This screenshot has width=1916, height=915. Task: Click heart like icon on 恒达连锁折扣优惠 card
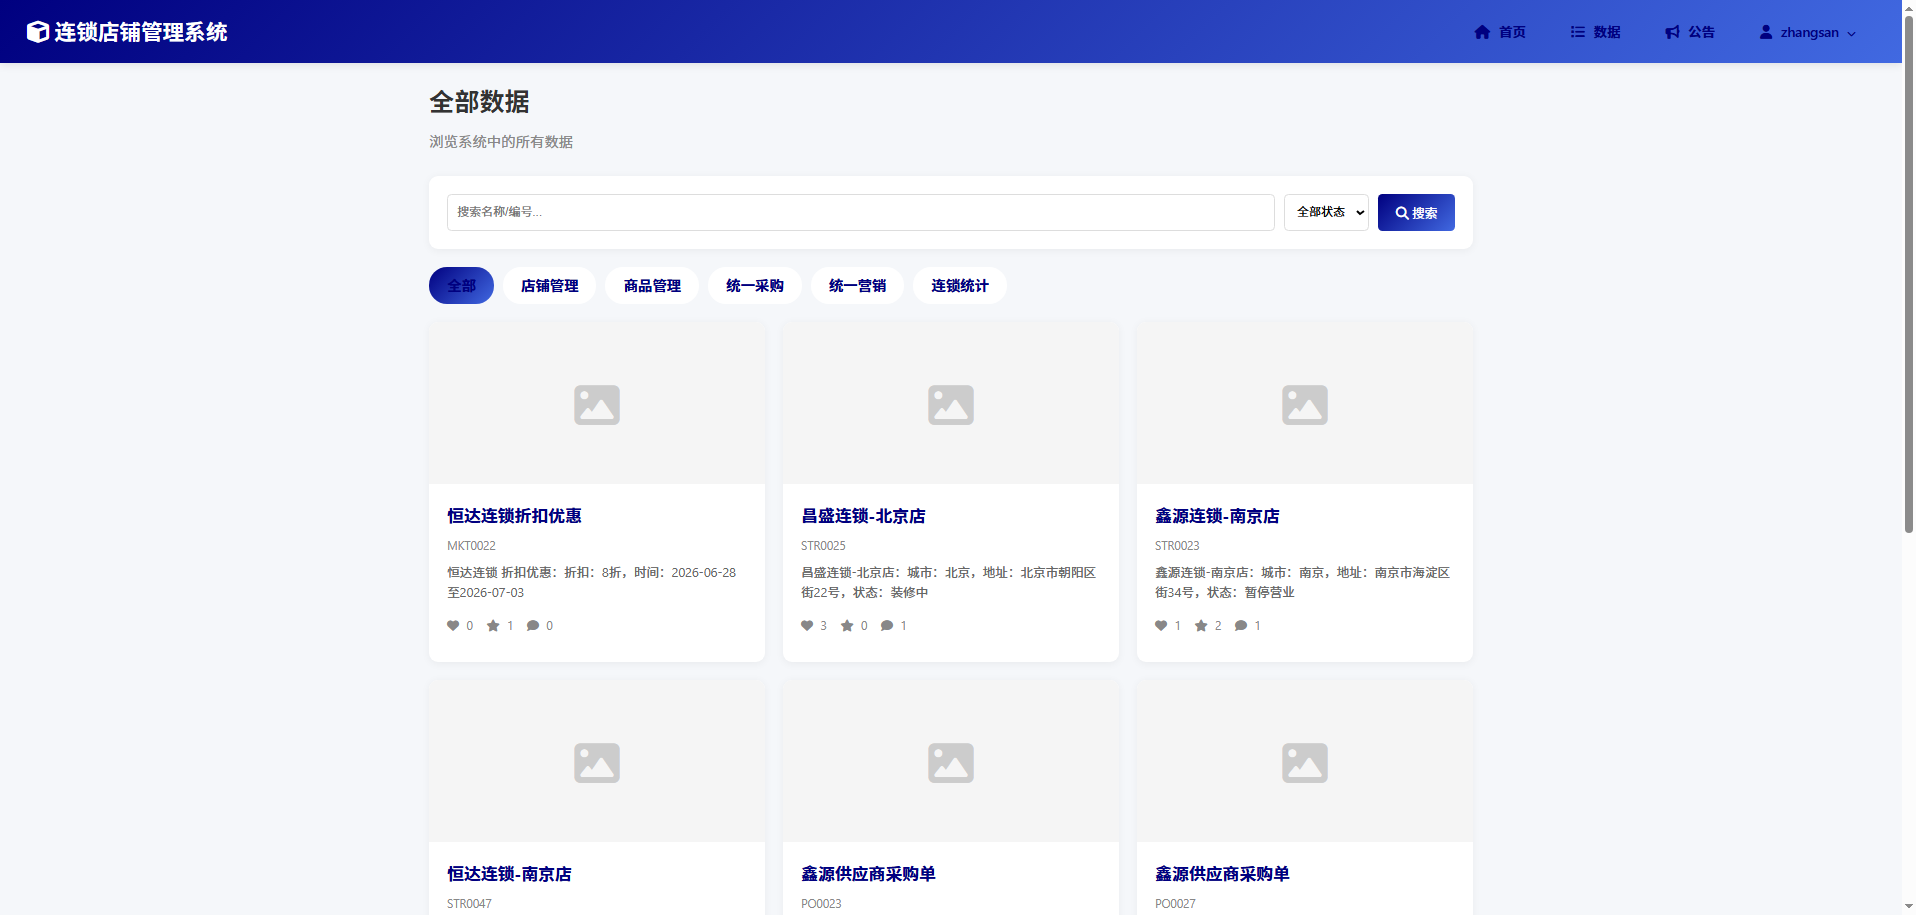click(x=453, y=626)
